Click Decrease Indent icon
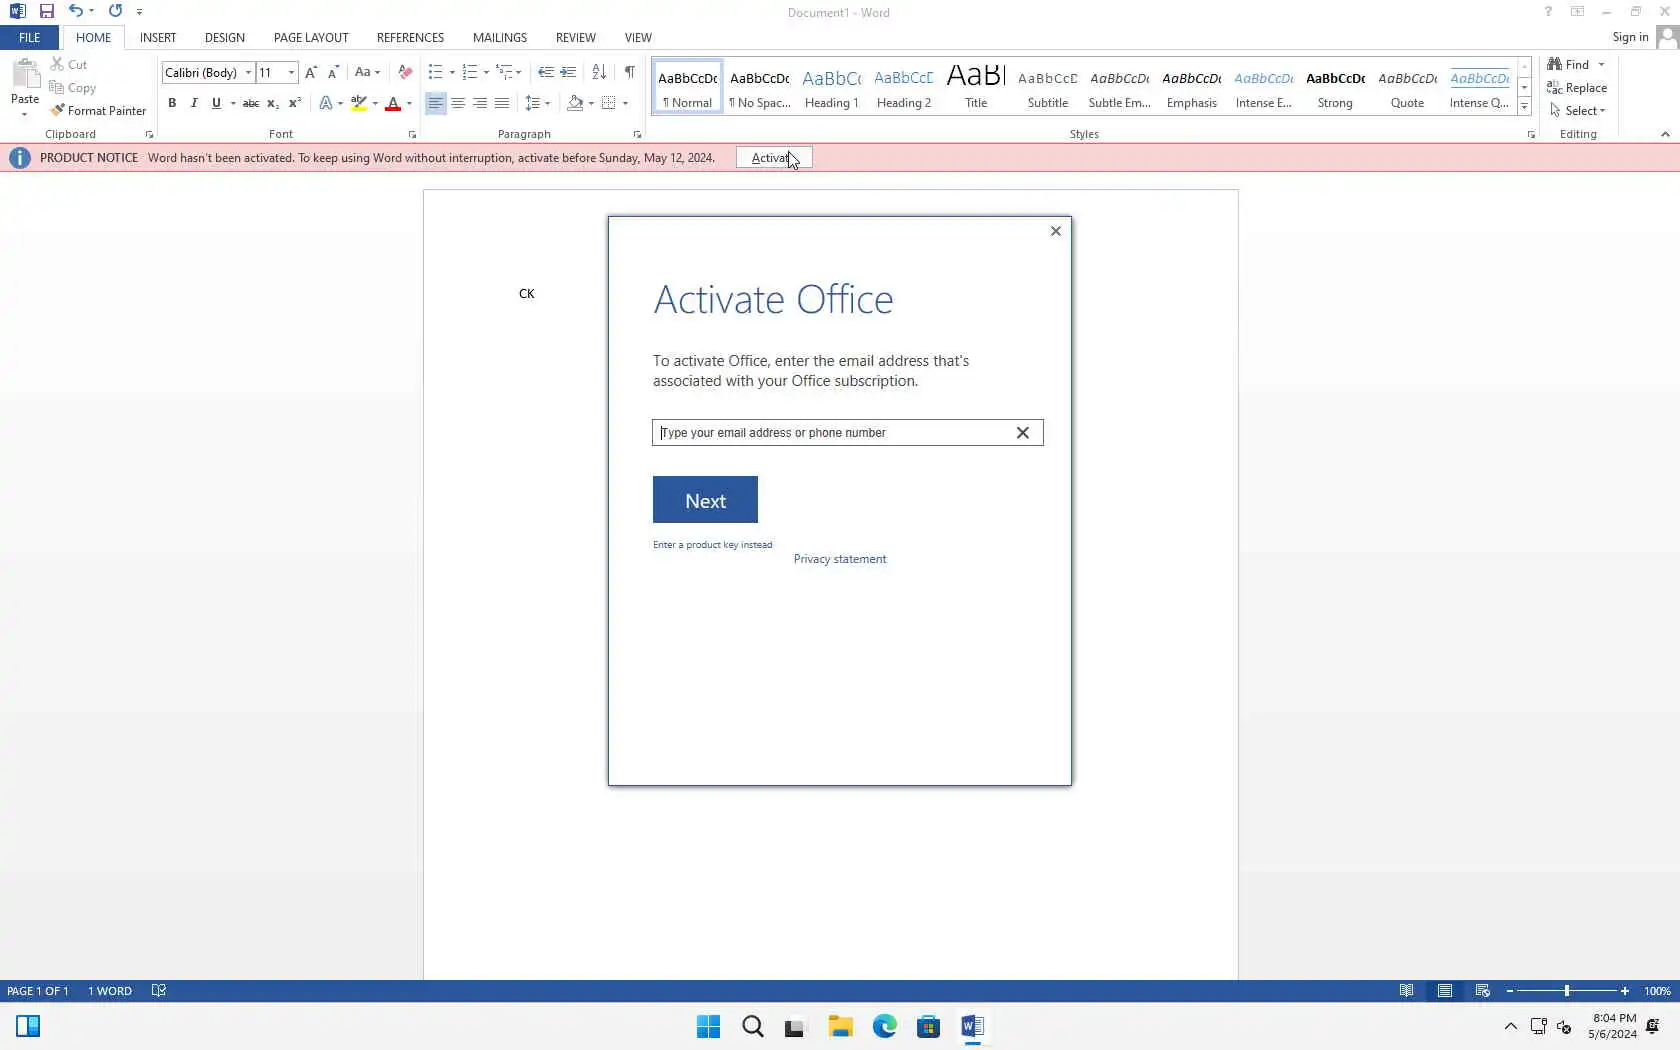The width and height of the screenshot is (1680, 1050). (x=546, y=72)
